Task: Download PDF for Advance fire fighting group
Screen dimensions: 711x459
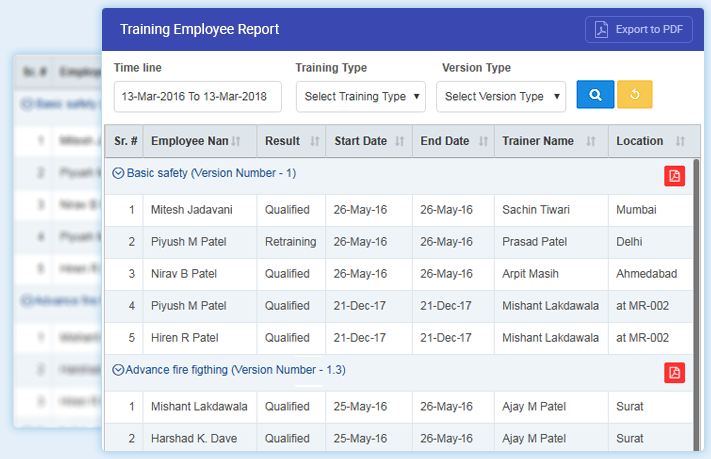Action: point(674,373)
